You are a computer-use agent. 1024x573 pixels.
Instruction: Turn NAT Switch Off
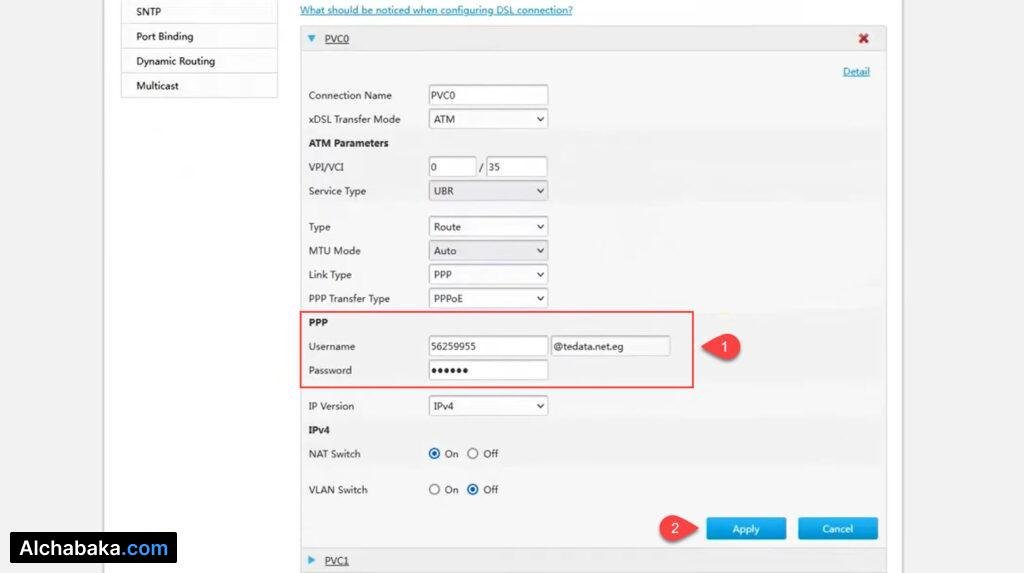(x=473, y=454)
